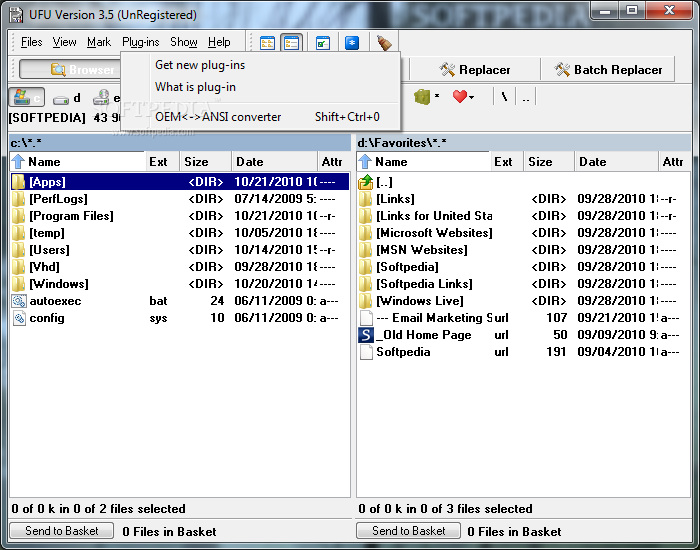Click left '0 Files in Basket' label
The image size is (700, 550).
coord(169,532)
